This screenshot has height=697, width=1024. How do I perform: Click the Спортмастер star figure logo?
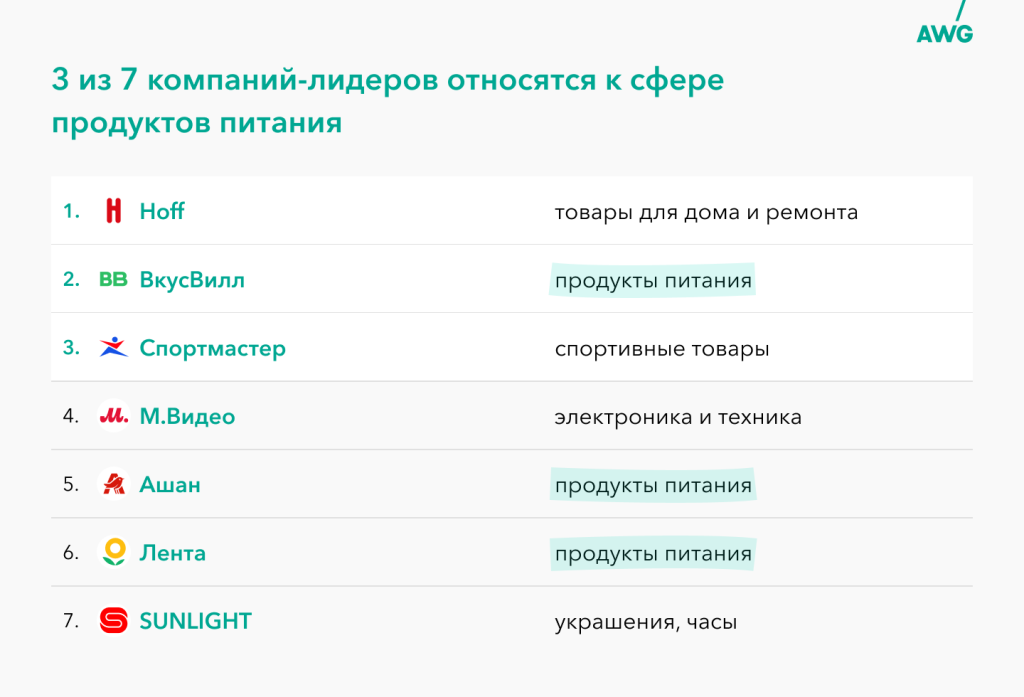113,347
